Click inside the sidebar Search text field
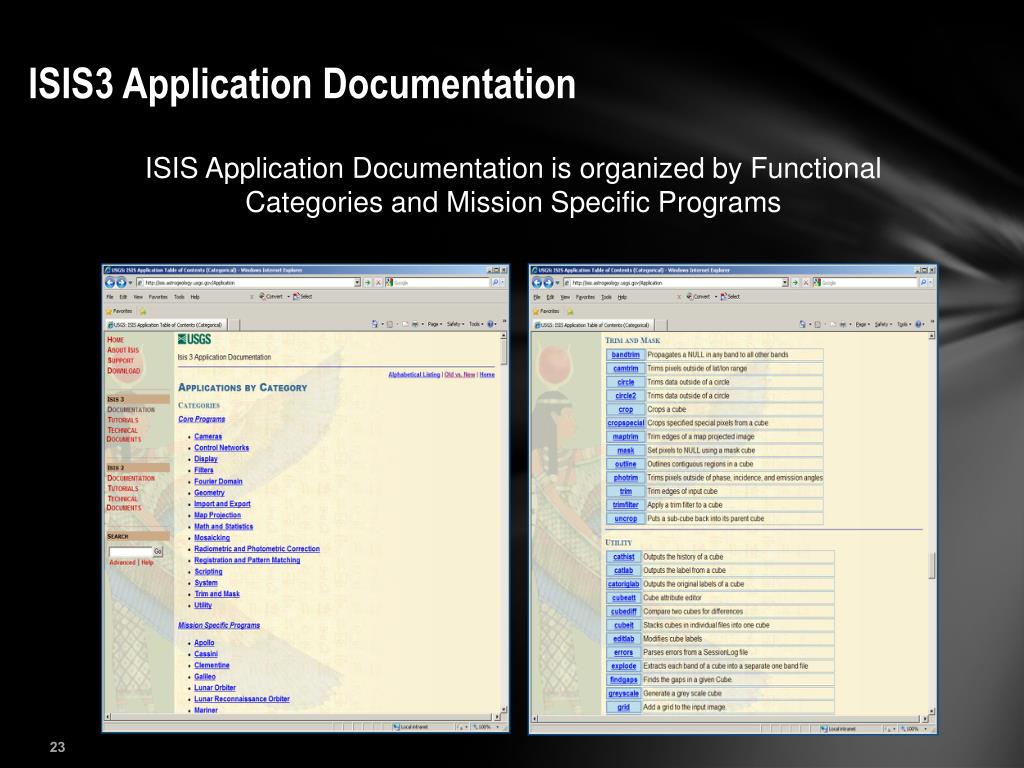Image resolution: width=1024 pixels, height=768 pixels. [x=130, y=552]
